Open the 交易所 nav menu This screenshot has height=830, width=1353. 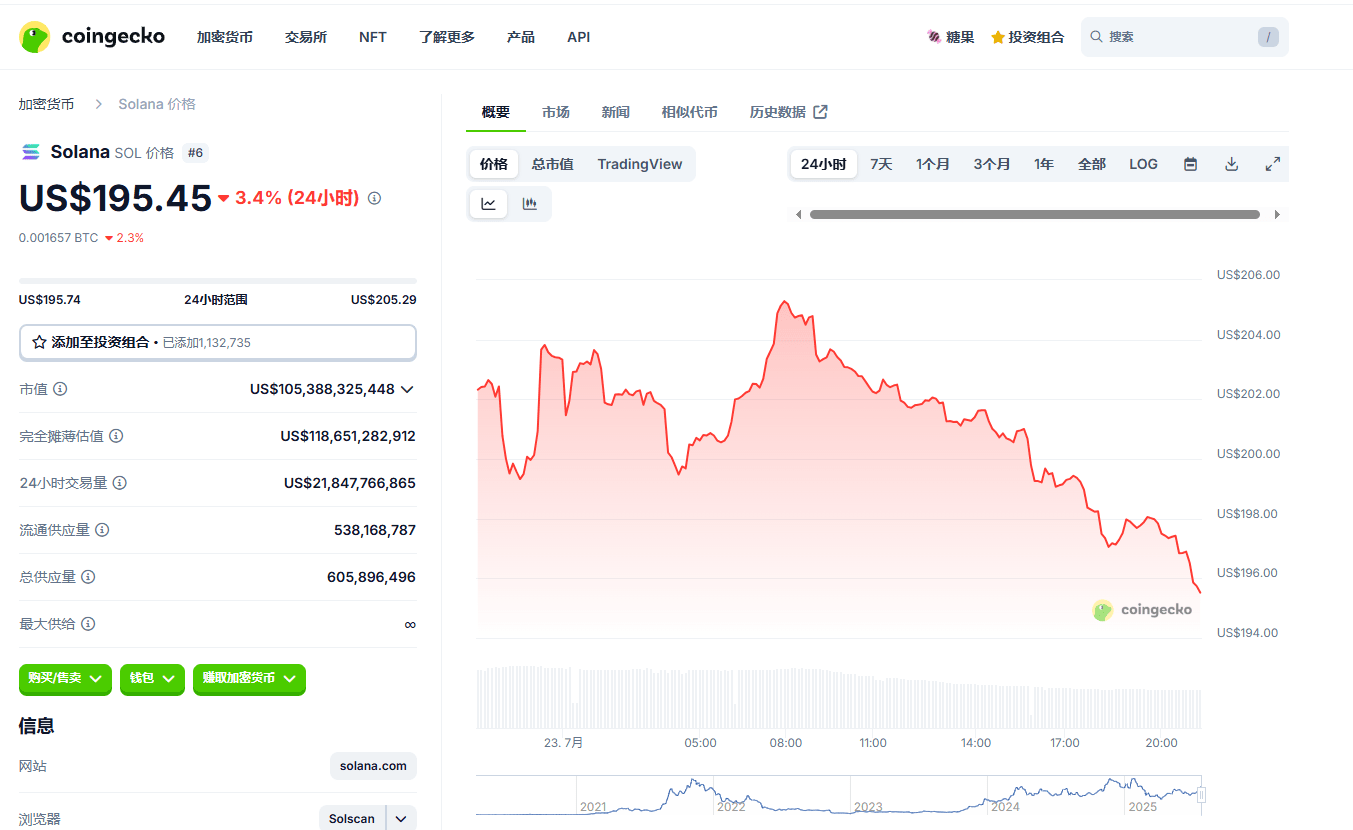click(306, 37)
